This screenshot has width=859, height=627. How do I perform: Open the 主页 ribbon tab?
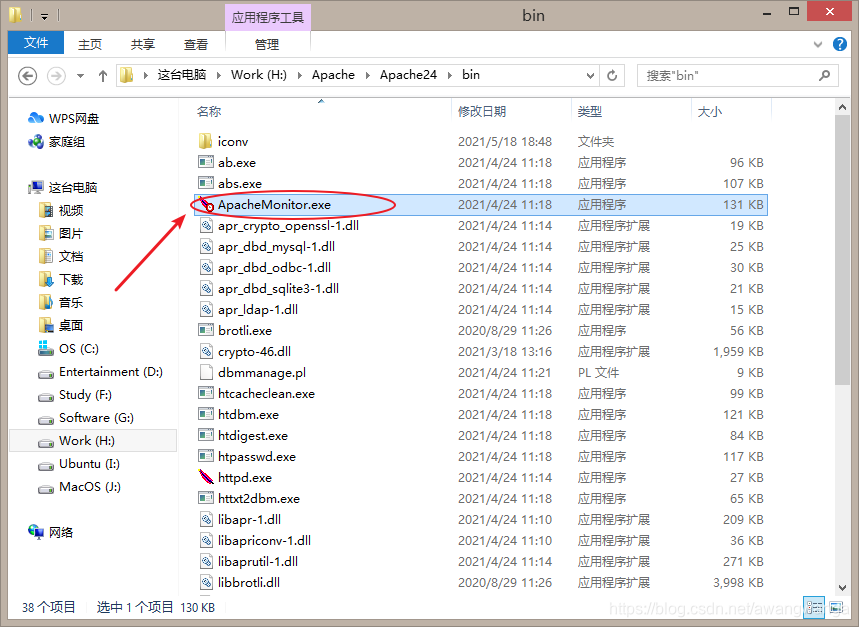pos(90,44)
